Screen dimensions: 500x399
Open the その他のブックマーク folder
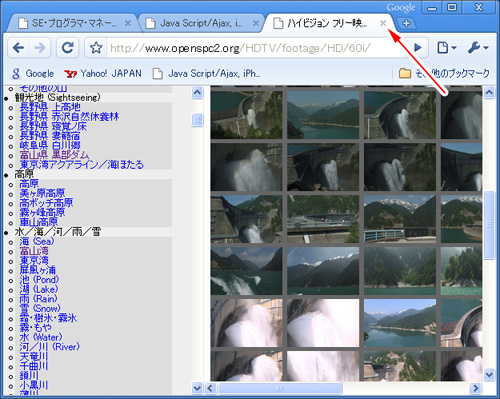444,73
